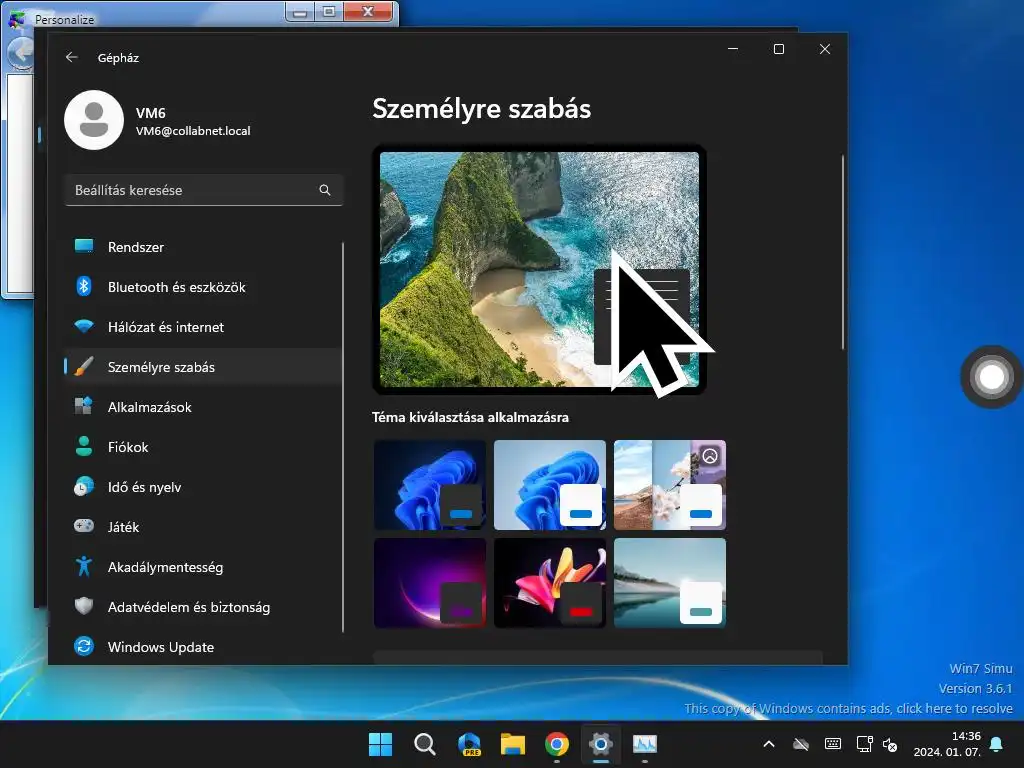Click back button in Personalize window
The height and width of the screenshot is (768, 1024).
[x=21, y=52]
